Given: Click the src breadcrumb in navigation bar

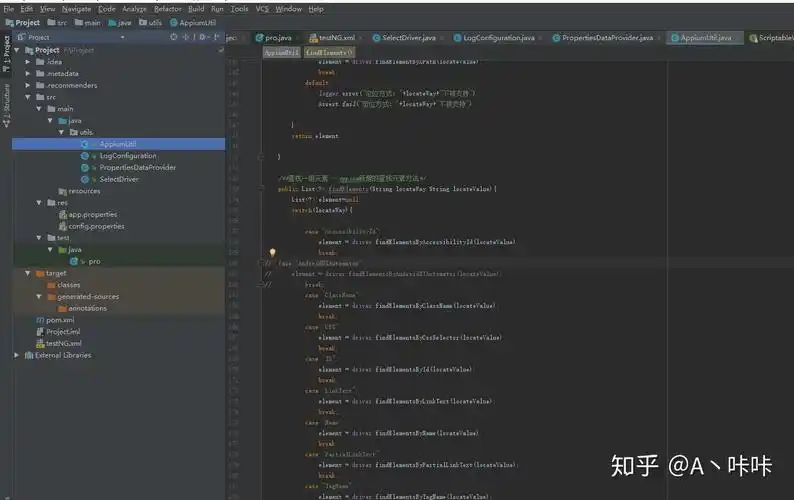Looking at the screenshot, I should click(x=57, y=23).
